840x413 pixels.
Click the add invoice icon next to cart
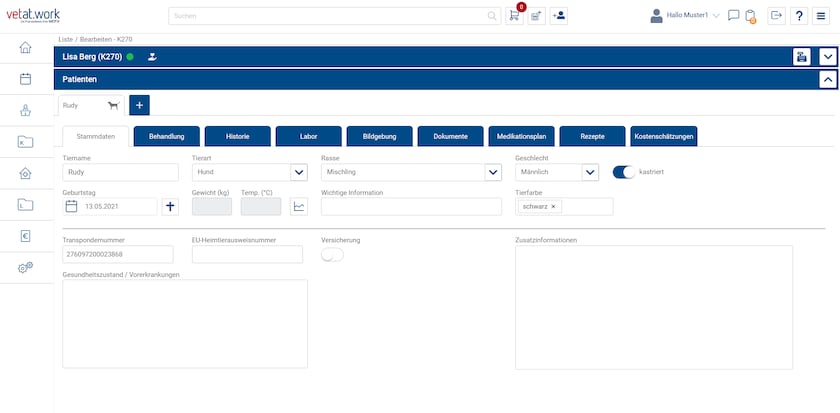click(x=536, y=16)
